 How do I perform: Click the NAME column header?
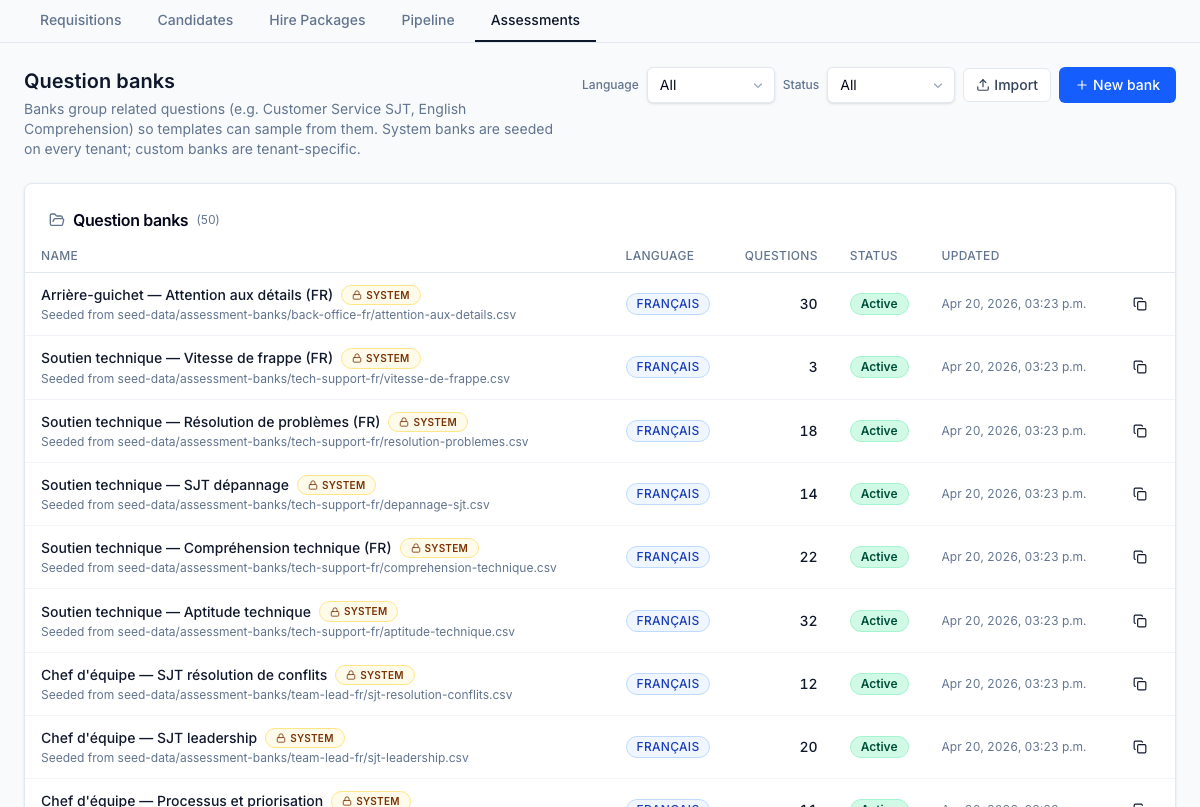click(x=59, y=256)
